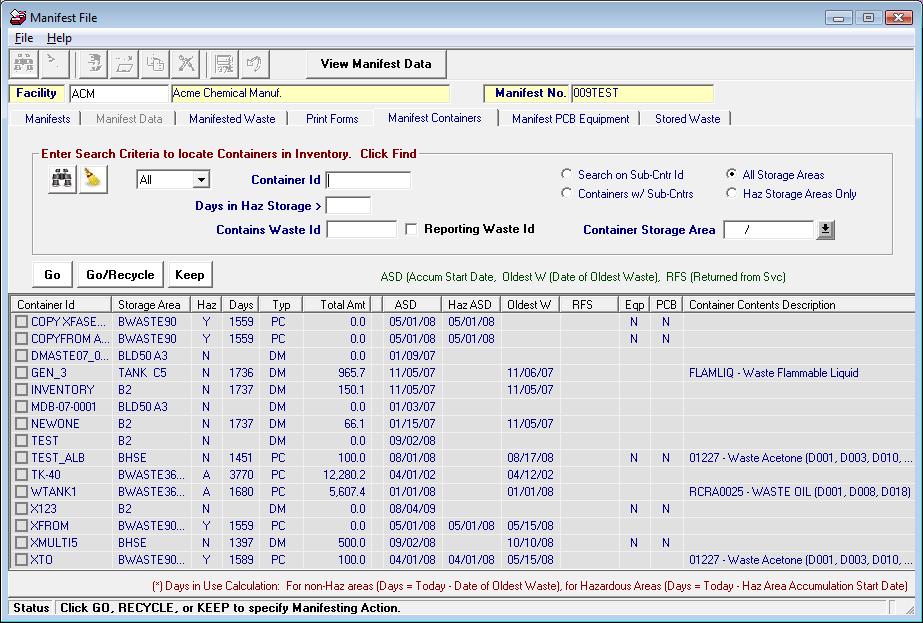Screen dimensions: 923x623
Task: Click the INVENTORY container id cell
Action: point(62,390)
